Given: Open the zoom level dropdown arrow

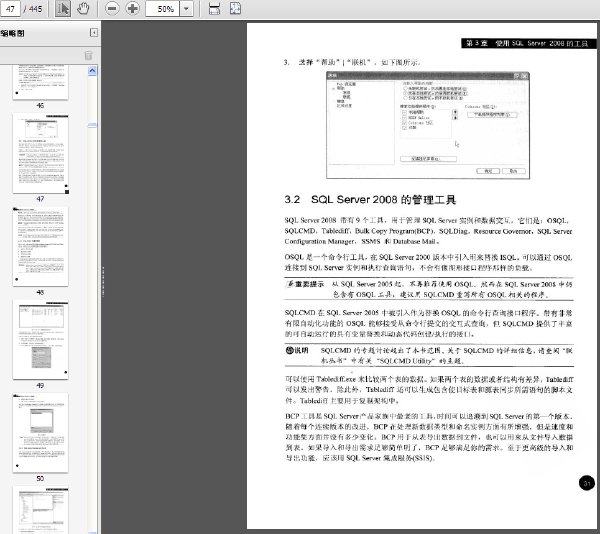Looking at the screenshot, I should click(186, 8).
